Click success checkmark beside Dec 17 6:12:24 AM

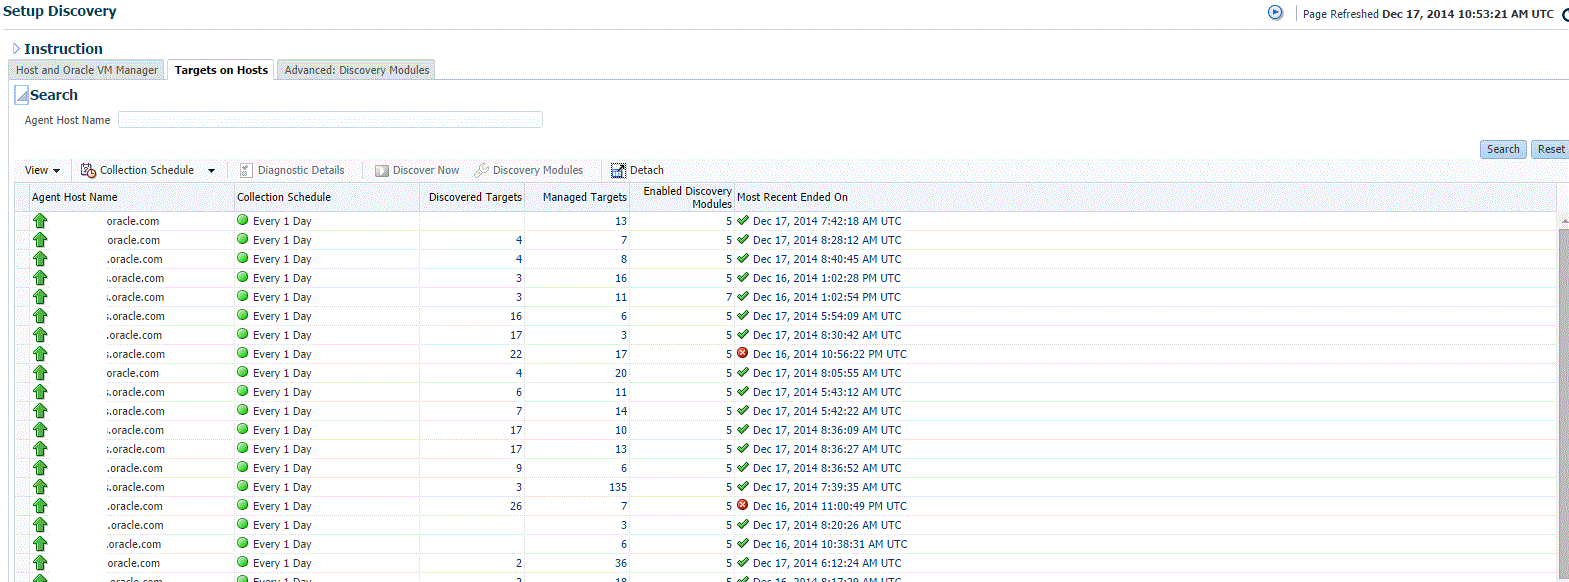(x=742, y=562)
